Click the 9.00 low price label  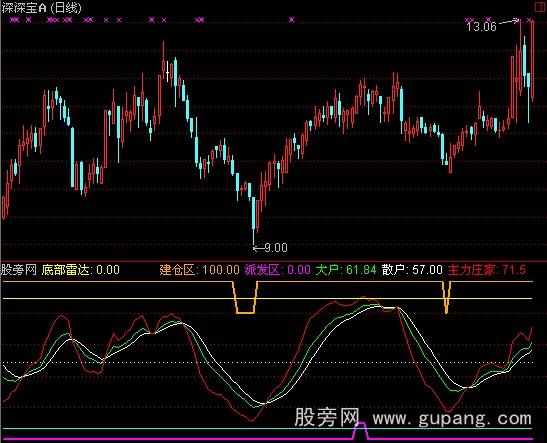tap(276, 248)
